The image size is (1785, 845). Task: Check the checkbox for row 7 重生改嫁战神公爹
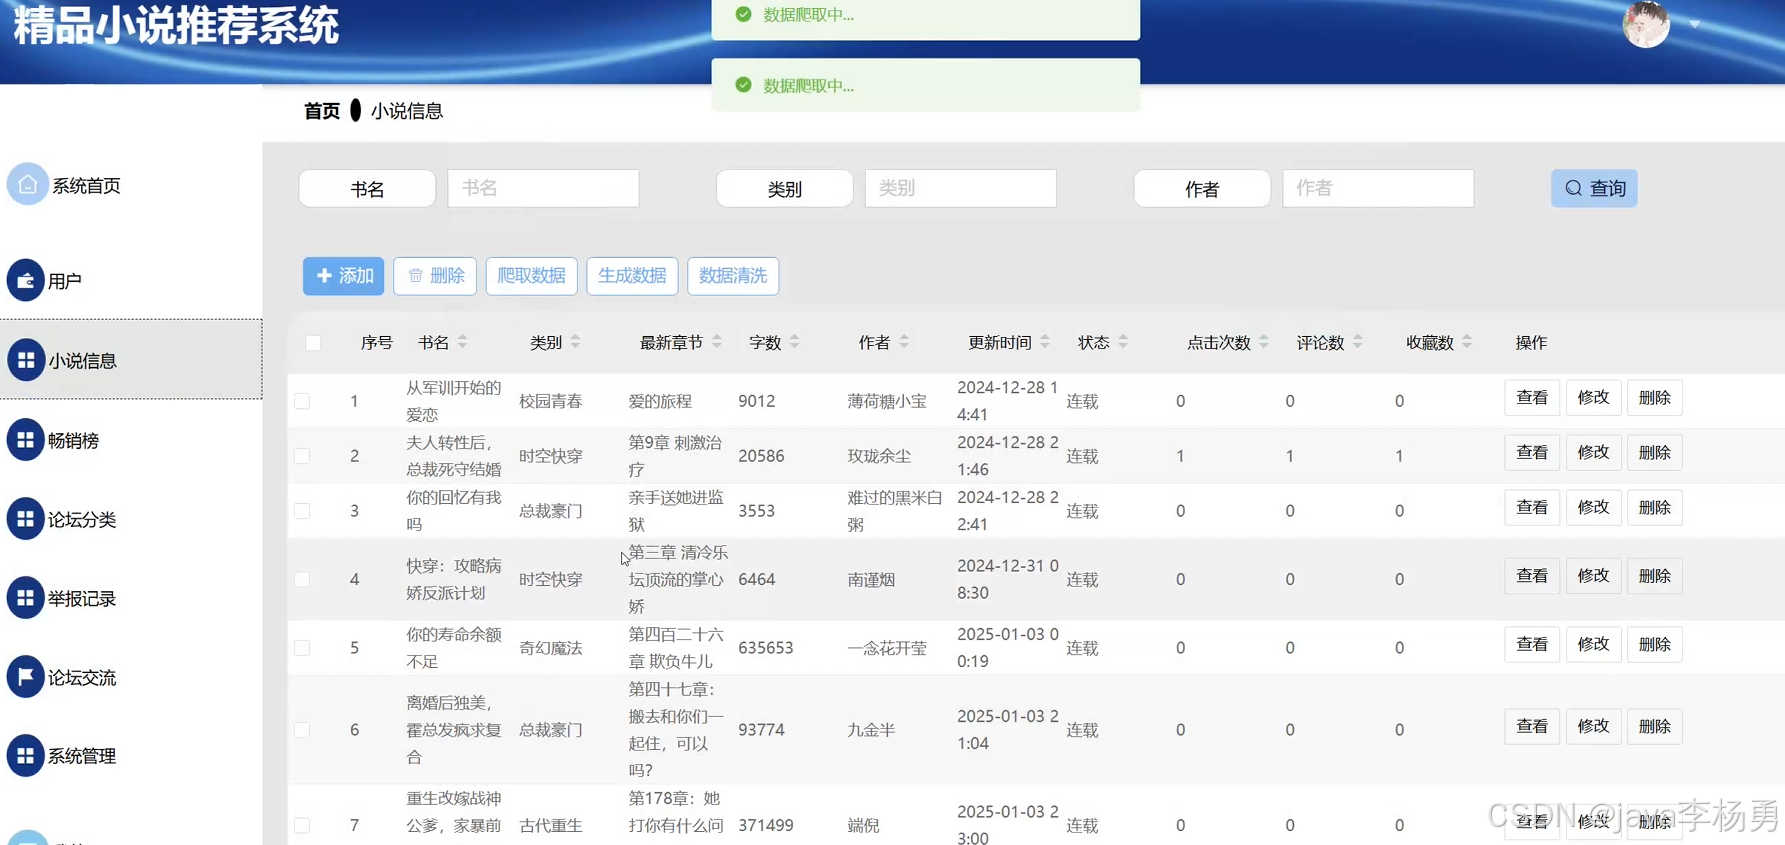click(x=302, y=825)
